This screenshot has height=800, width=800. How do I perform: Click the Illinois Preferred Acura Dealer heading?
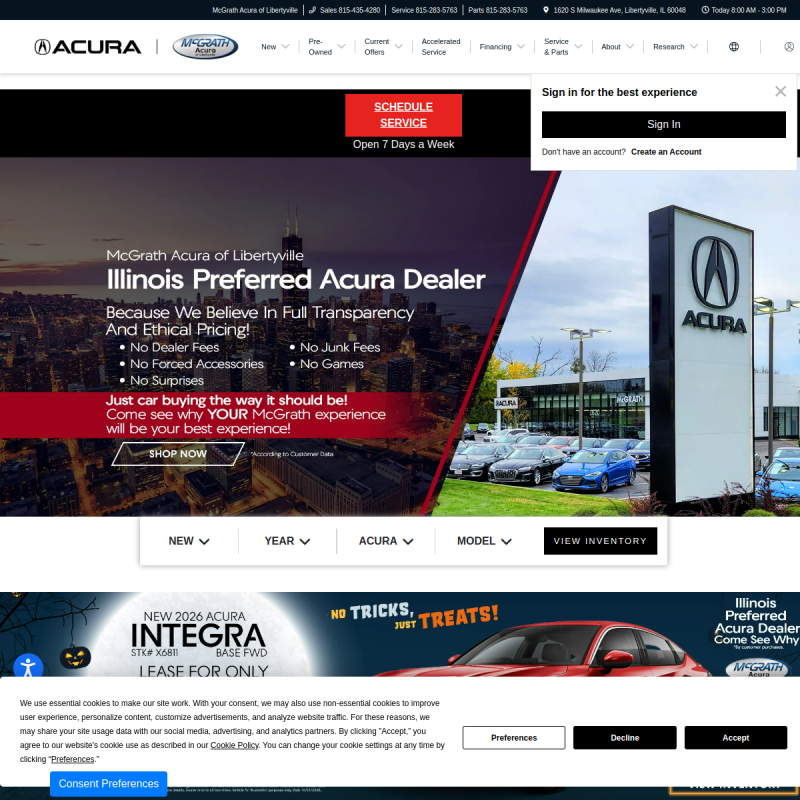295,279
